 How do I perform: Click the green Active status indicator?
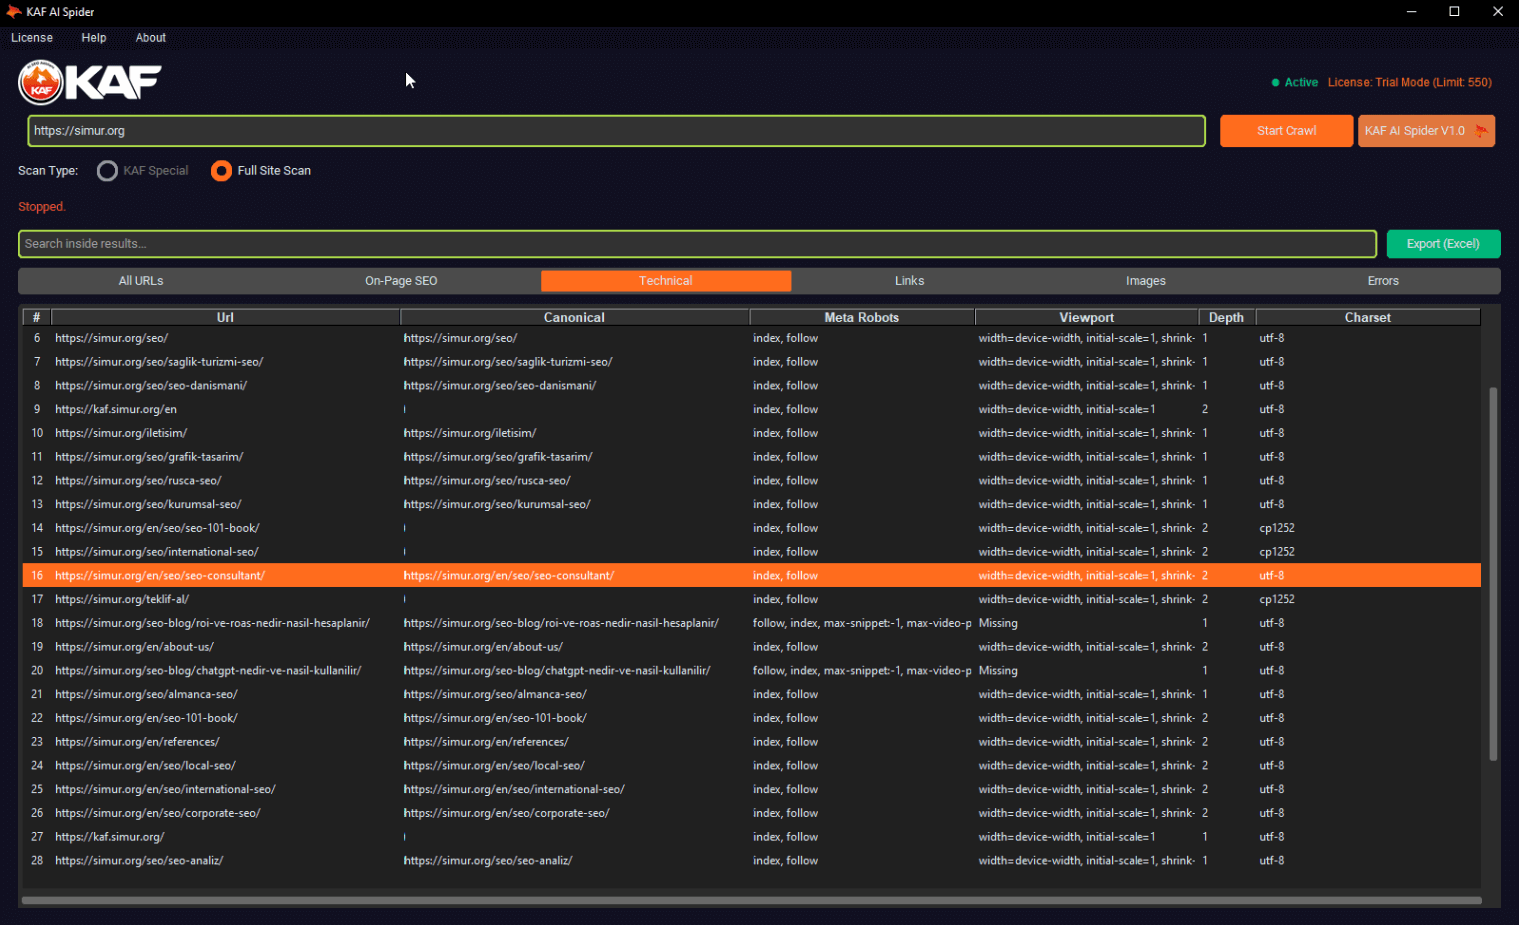pyautogui.click(x=1294, y=83)
